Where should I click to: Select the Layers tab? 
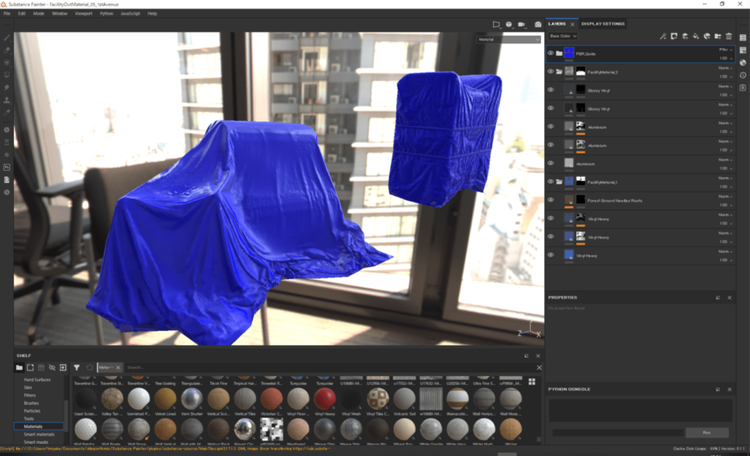(x=557, y=24)
